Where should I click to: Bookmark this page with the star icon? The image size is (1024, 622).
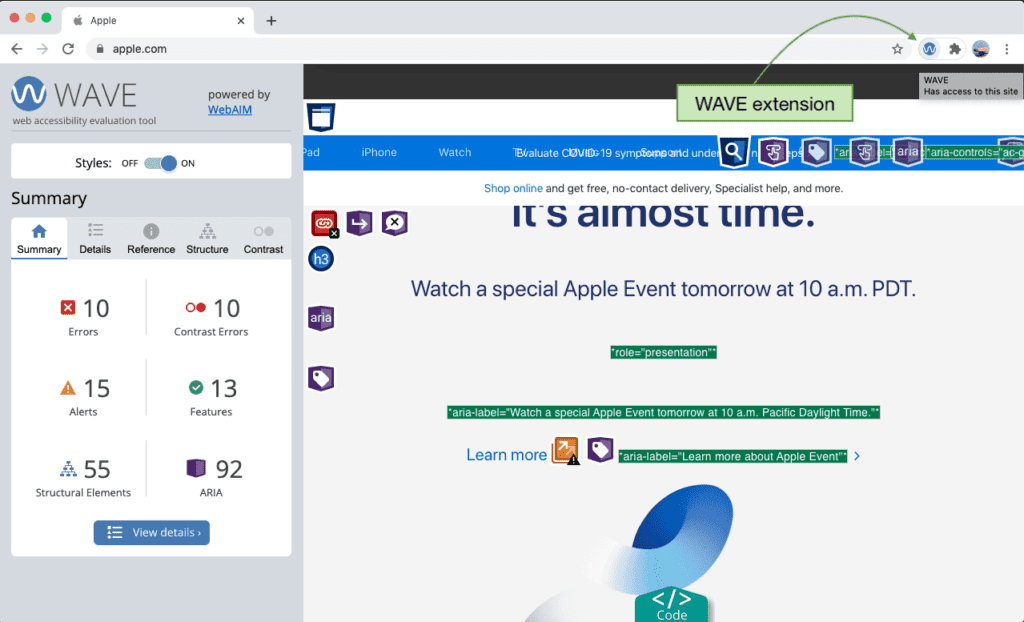(x=897, y=49)
